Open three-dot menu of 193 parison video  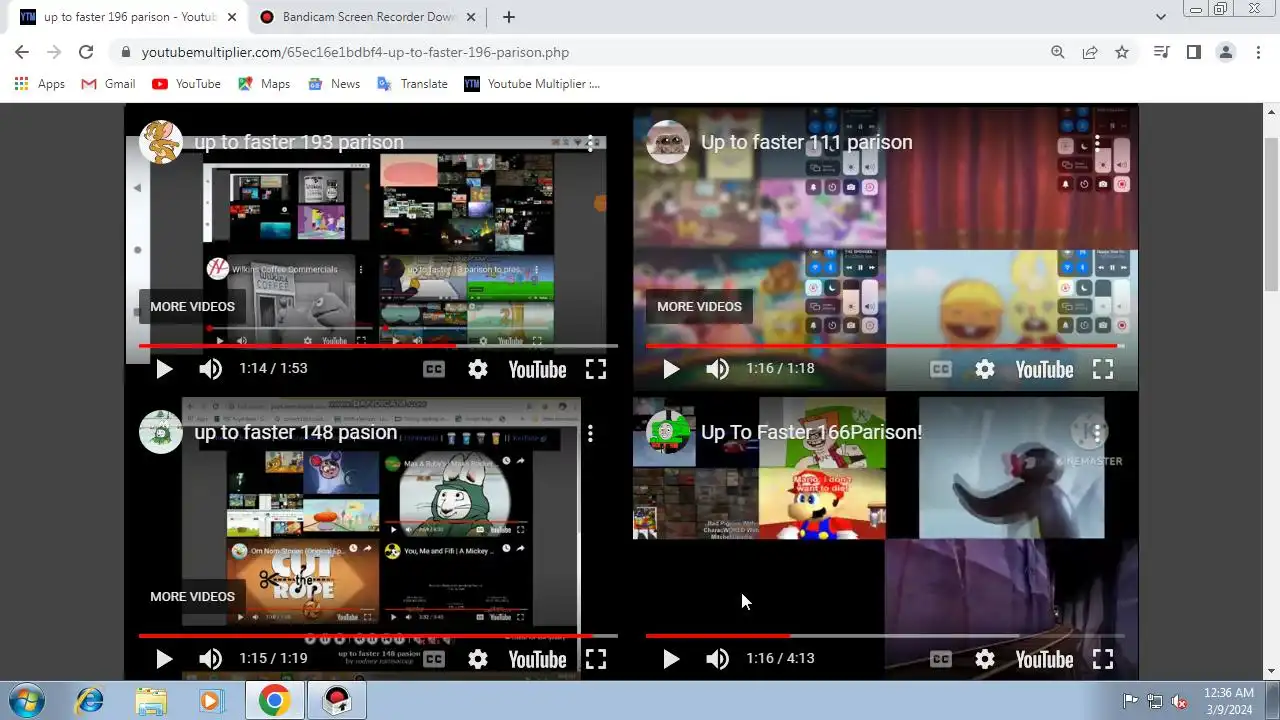point(591,143)
